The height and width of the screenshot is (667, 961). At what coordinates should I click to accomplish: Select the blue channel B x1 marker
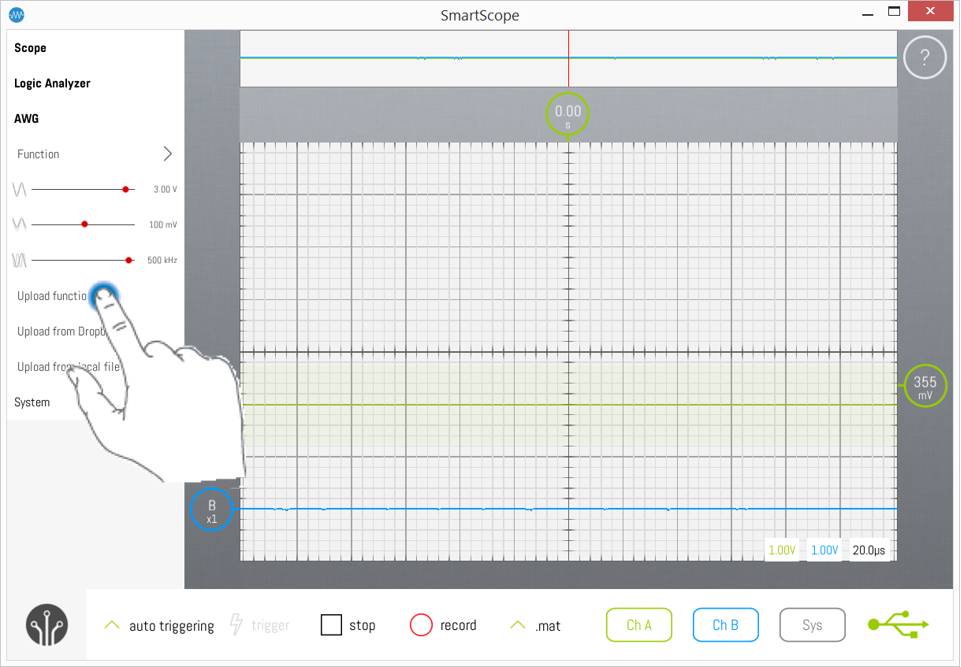(x=211, y=510)
